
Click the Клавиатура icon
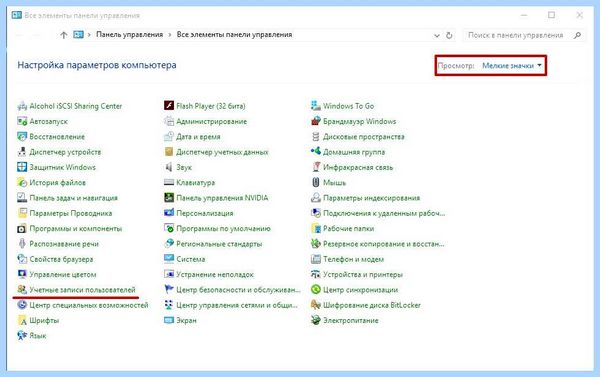click(x=169, y=183)
